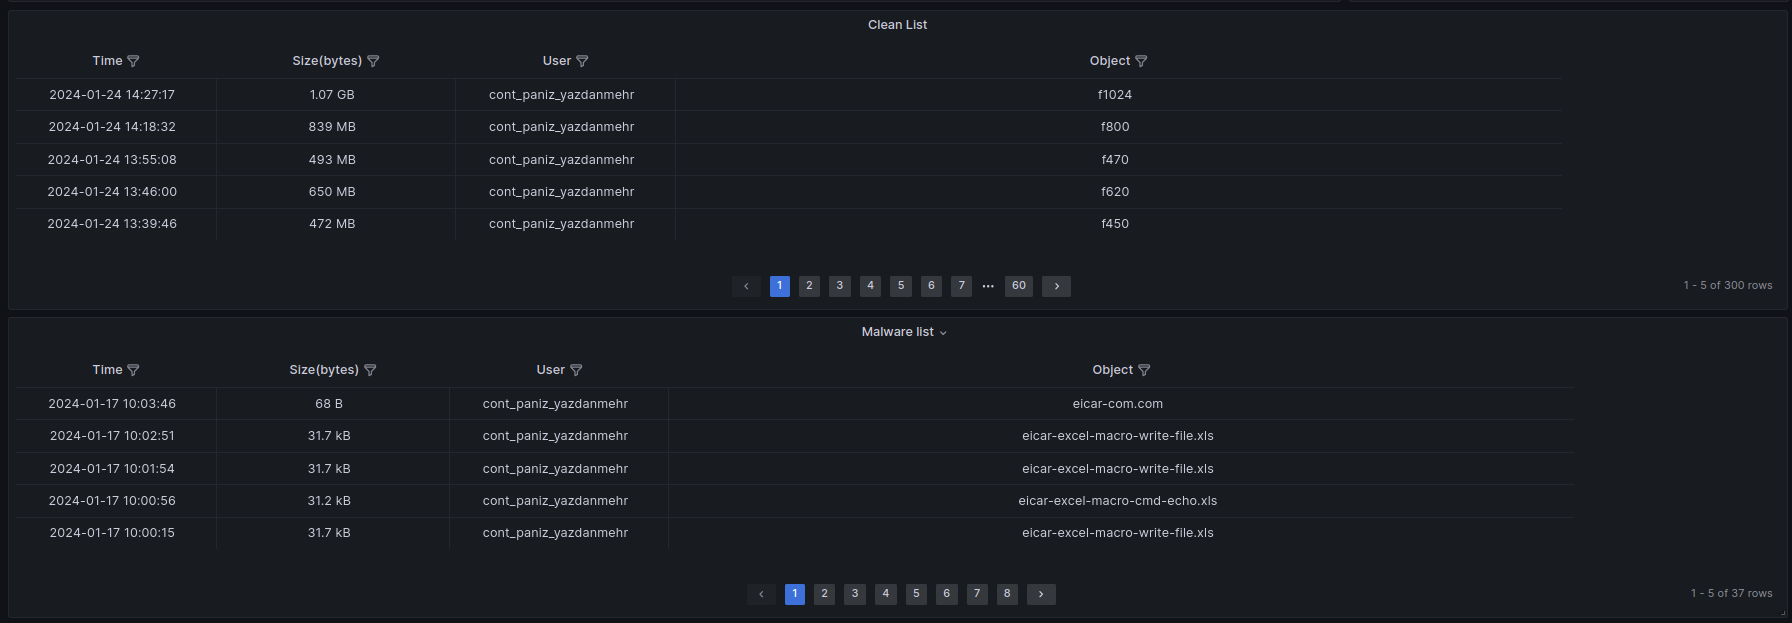Filter Clean List by Time column

point(133,61)
